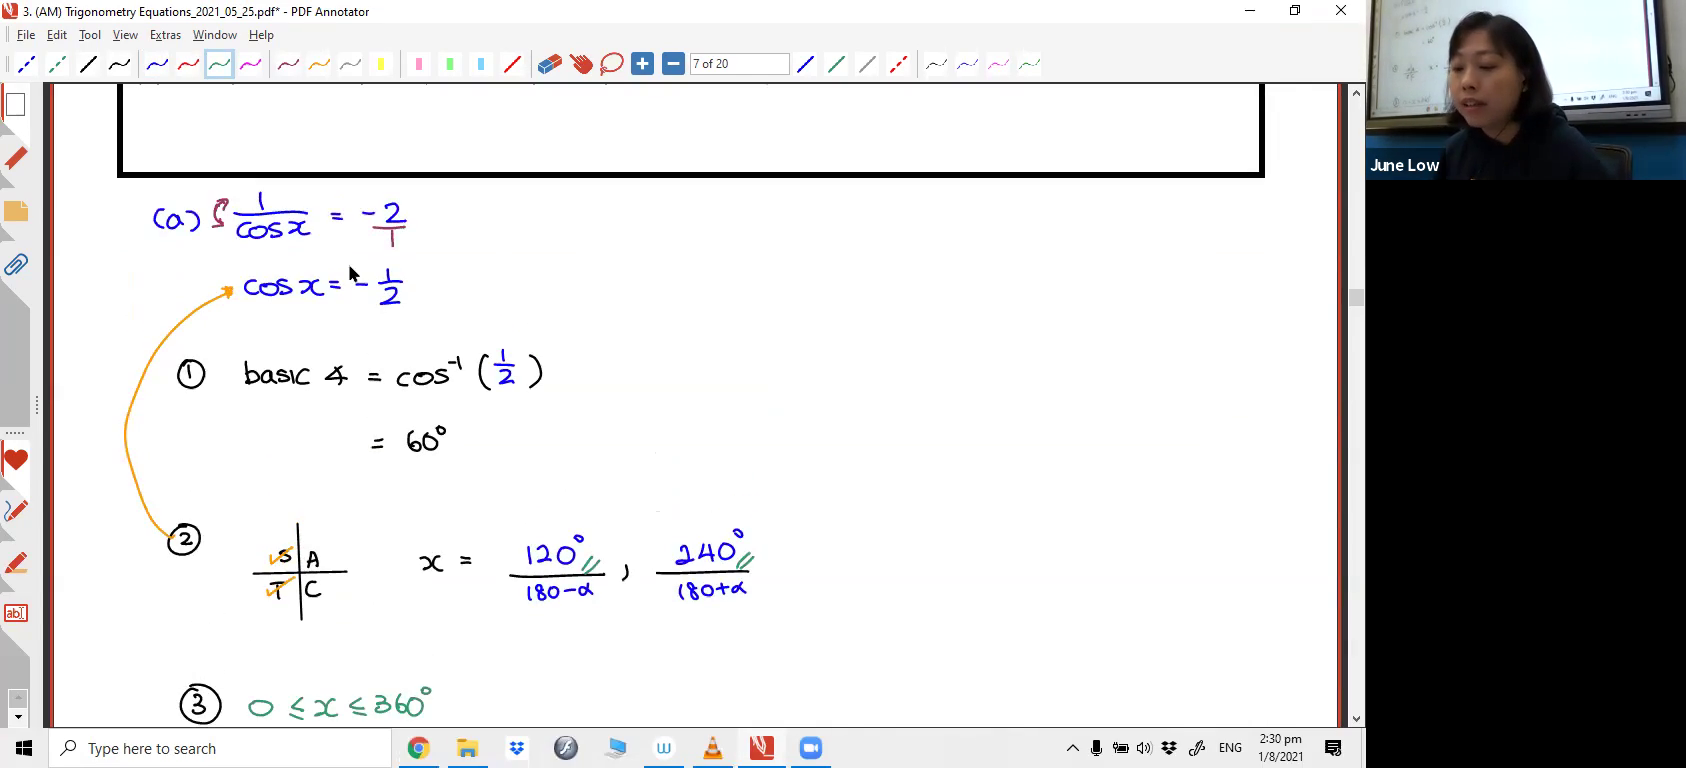1686x768 pixels.
Task: Open the Windows Start menu
Action: [x=24, y=748]
